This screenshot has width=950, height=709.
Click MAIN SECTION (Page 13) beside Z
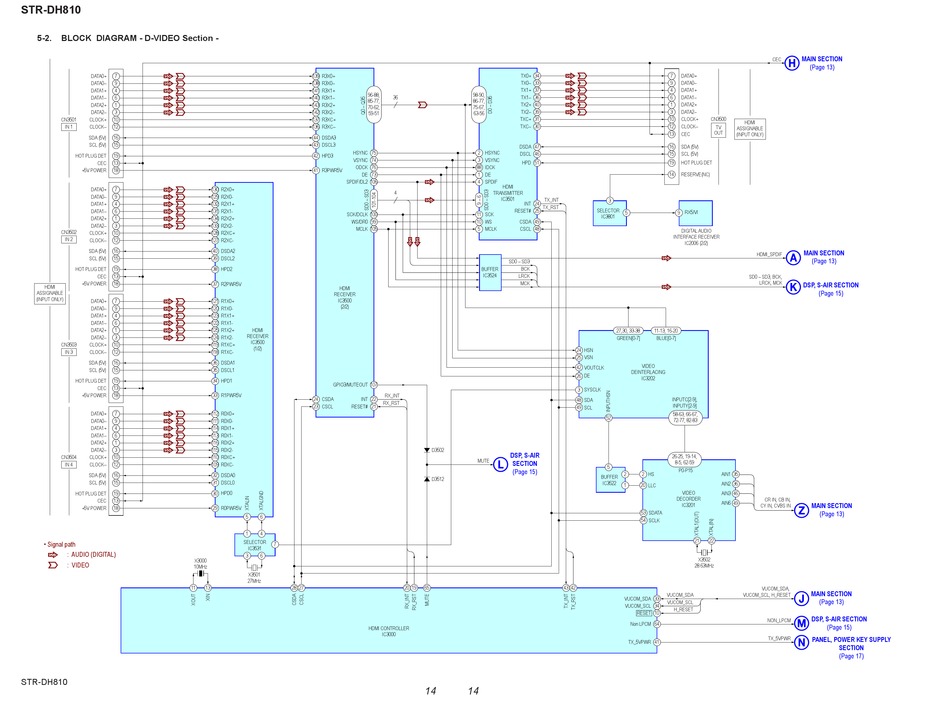point(831,510)
